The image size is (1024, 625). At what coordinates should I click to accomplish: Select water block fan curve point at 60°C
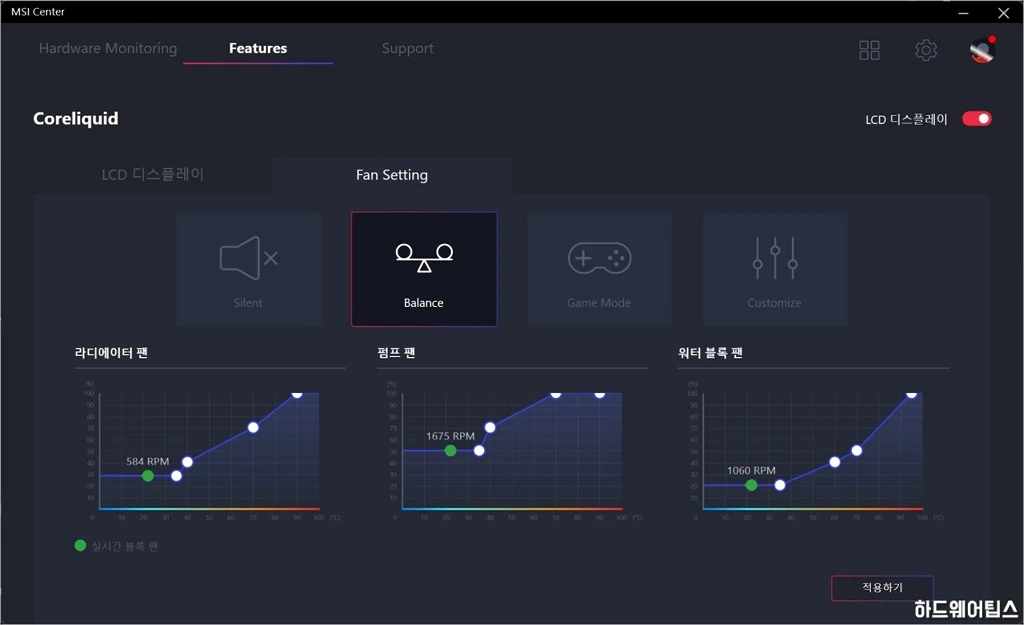[x=835, y=462]
